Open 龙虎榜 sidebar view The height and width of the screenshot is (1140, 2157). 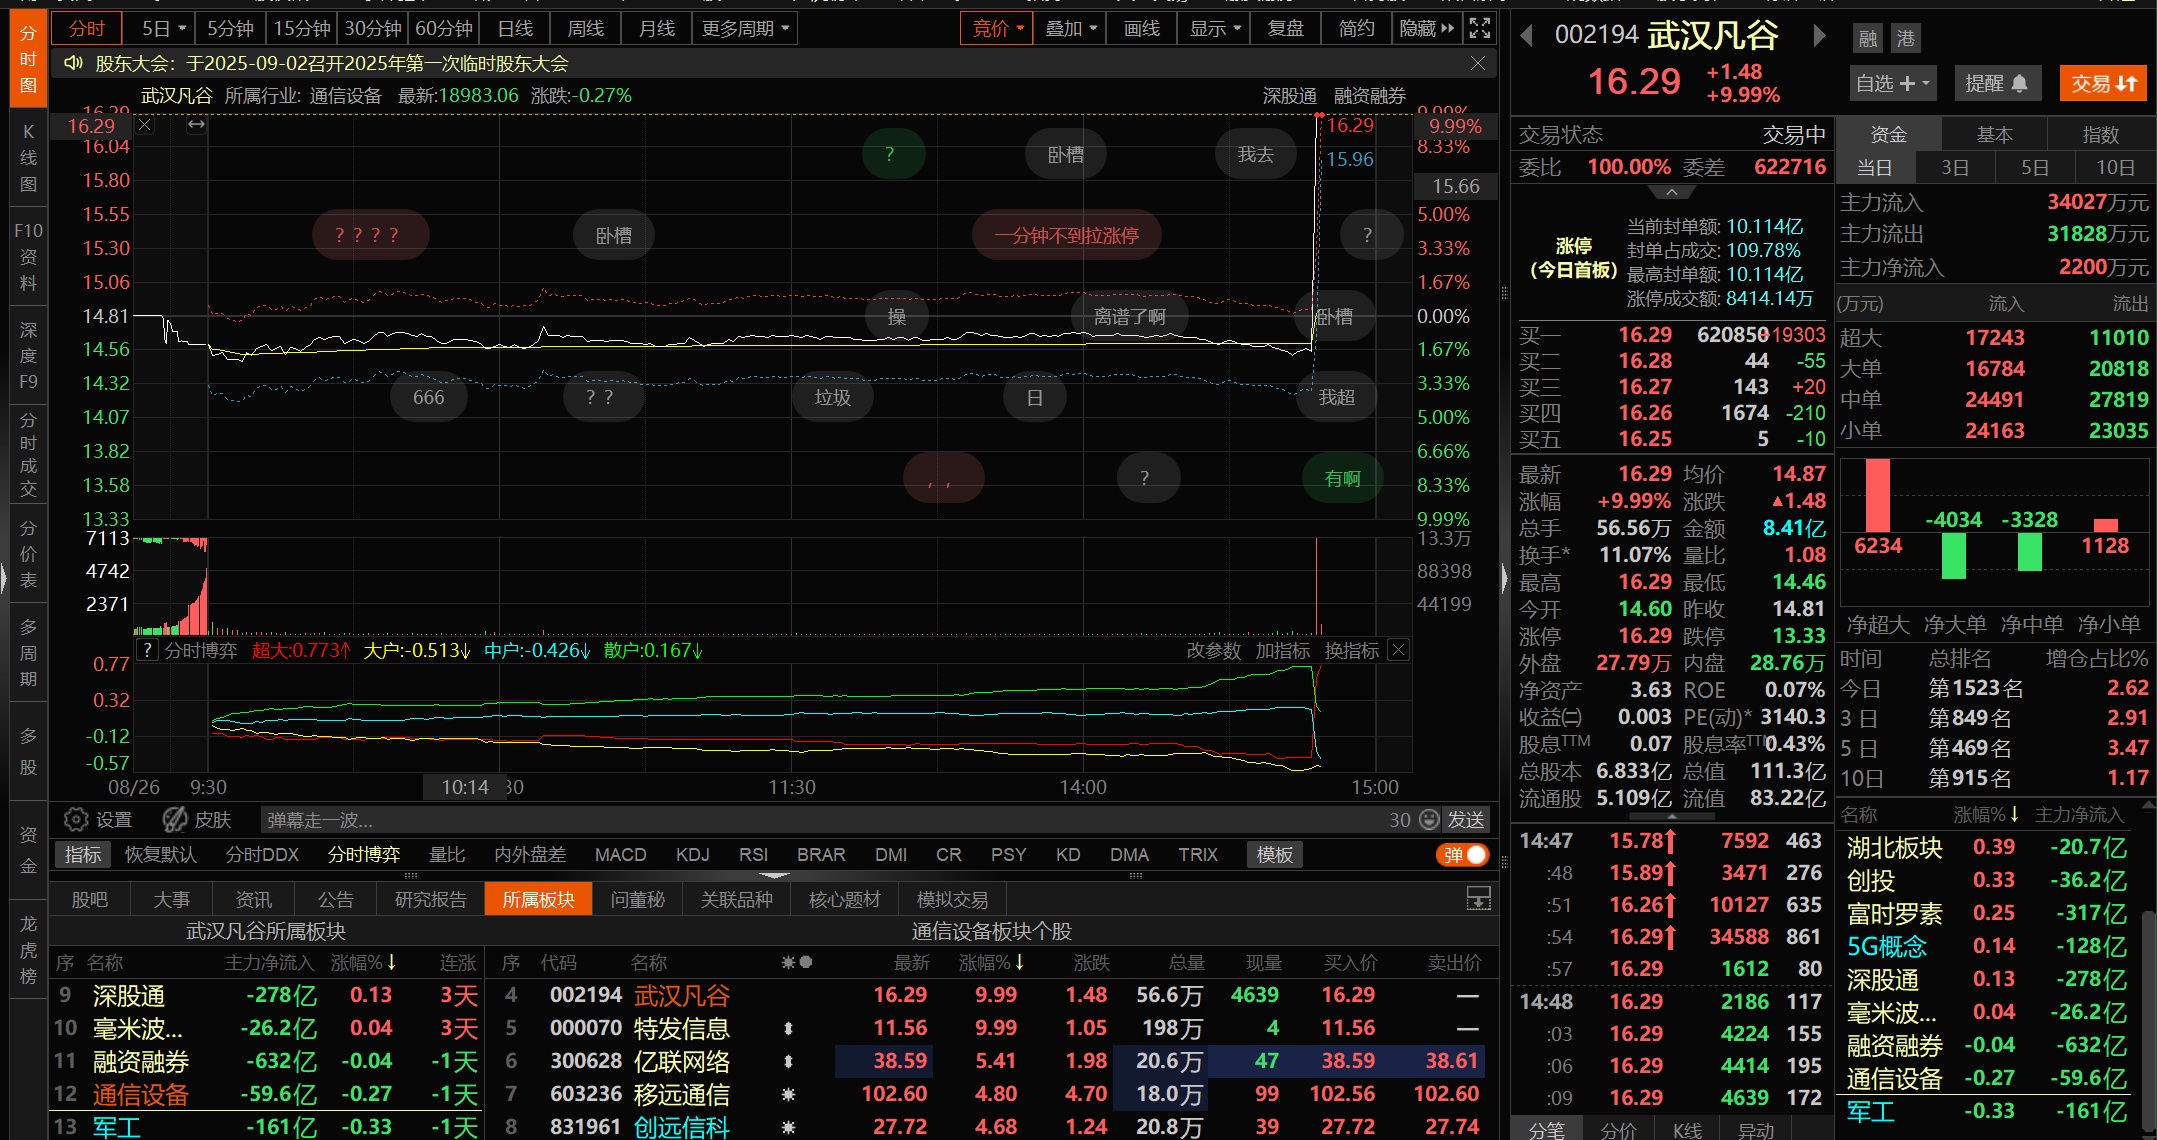pyautogui.click(x=28, y=949)
